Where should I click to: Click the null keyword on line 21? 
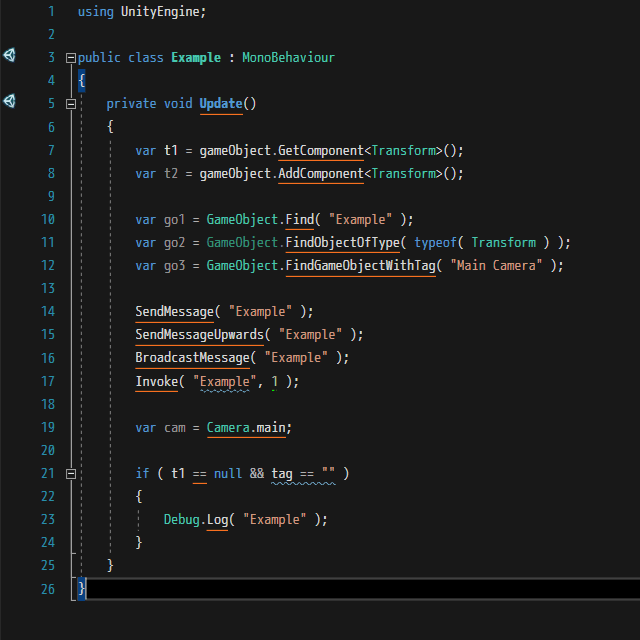[228, 474]
